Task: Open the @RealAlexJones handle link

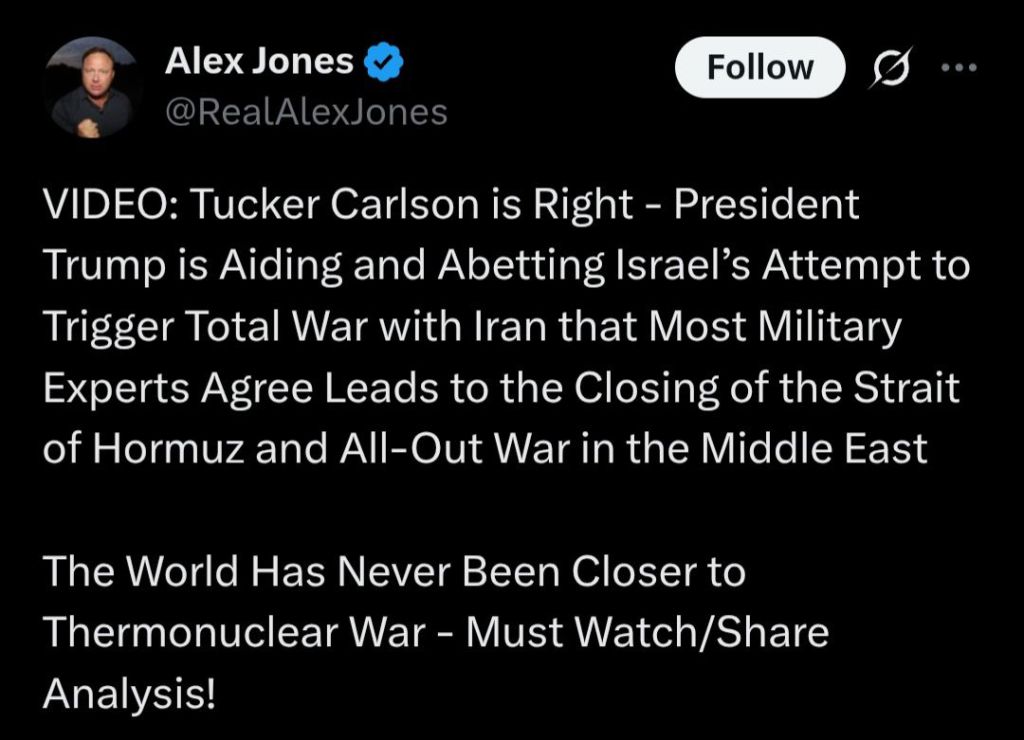Action: (305, 112)
